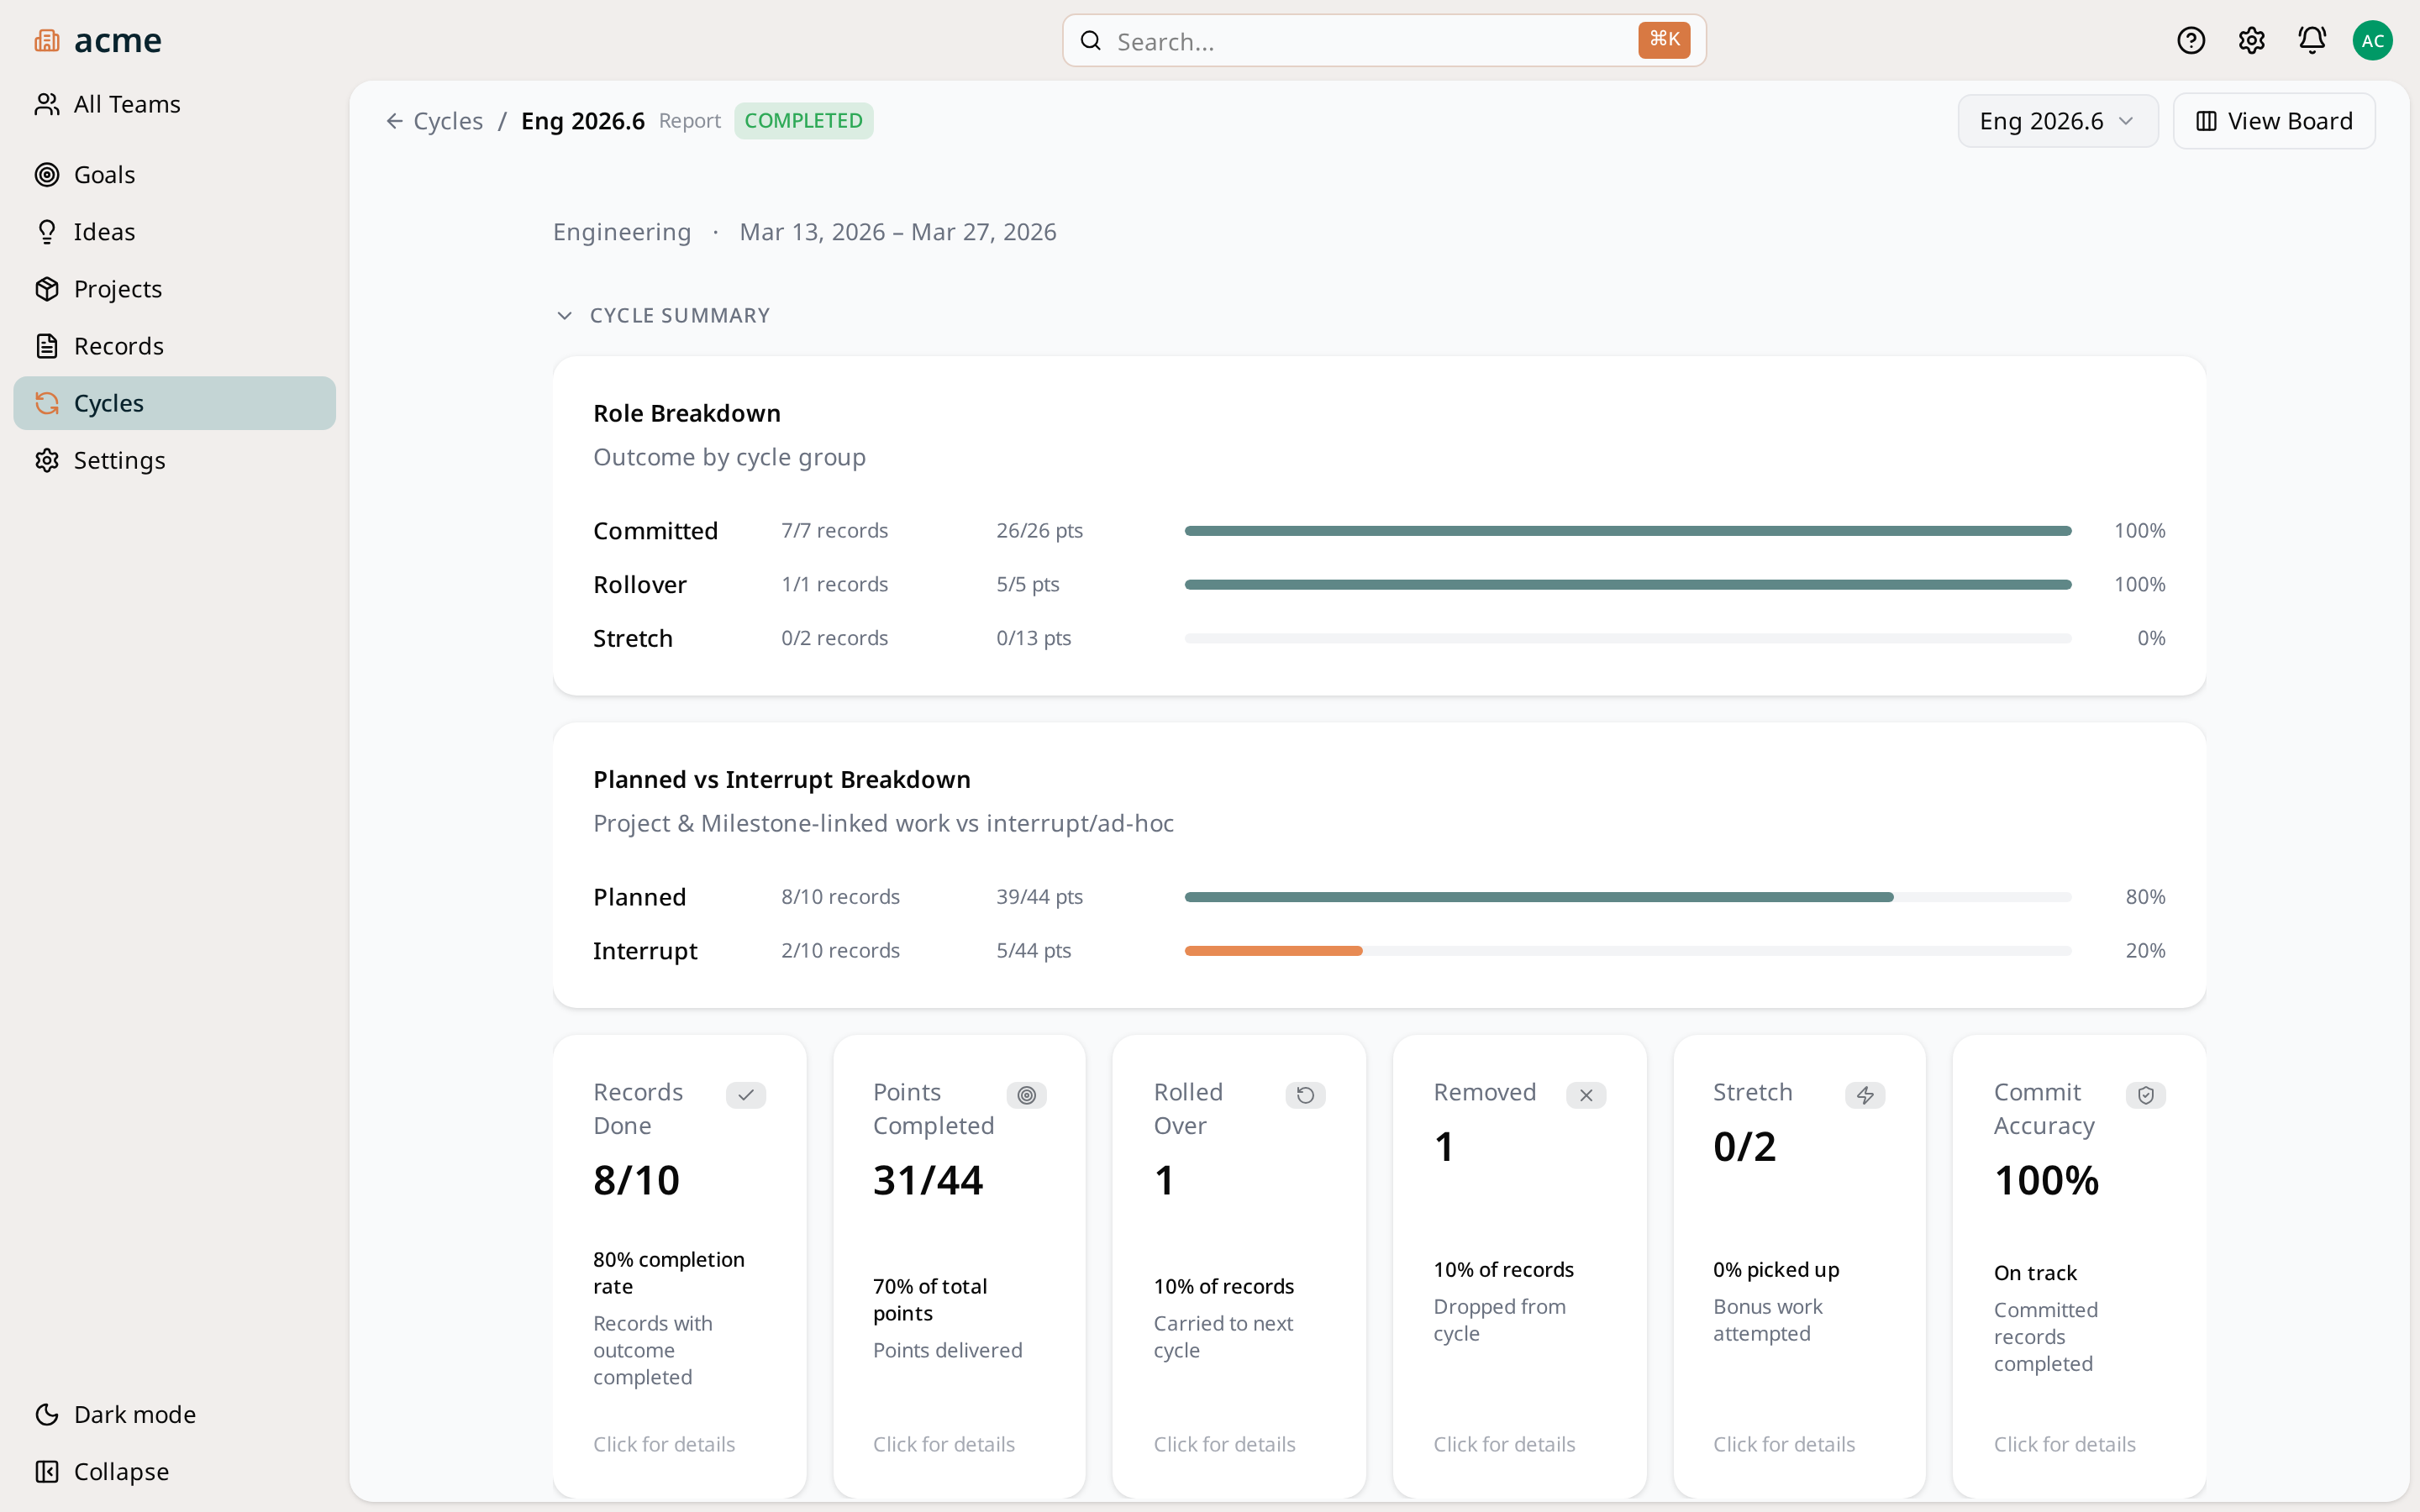Collapse the Cycle Summary section
2420x1512 pixels.
[565, 315]
